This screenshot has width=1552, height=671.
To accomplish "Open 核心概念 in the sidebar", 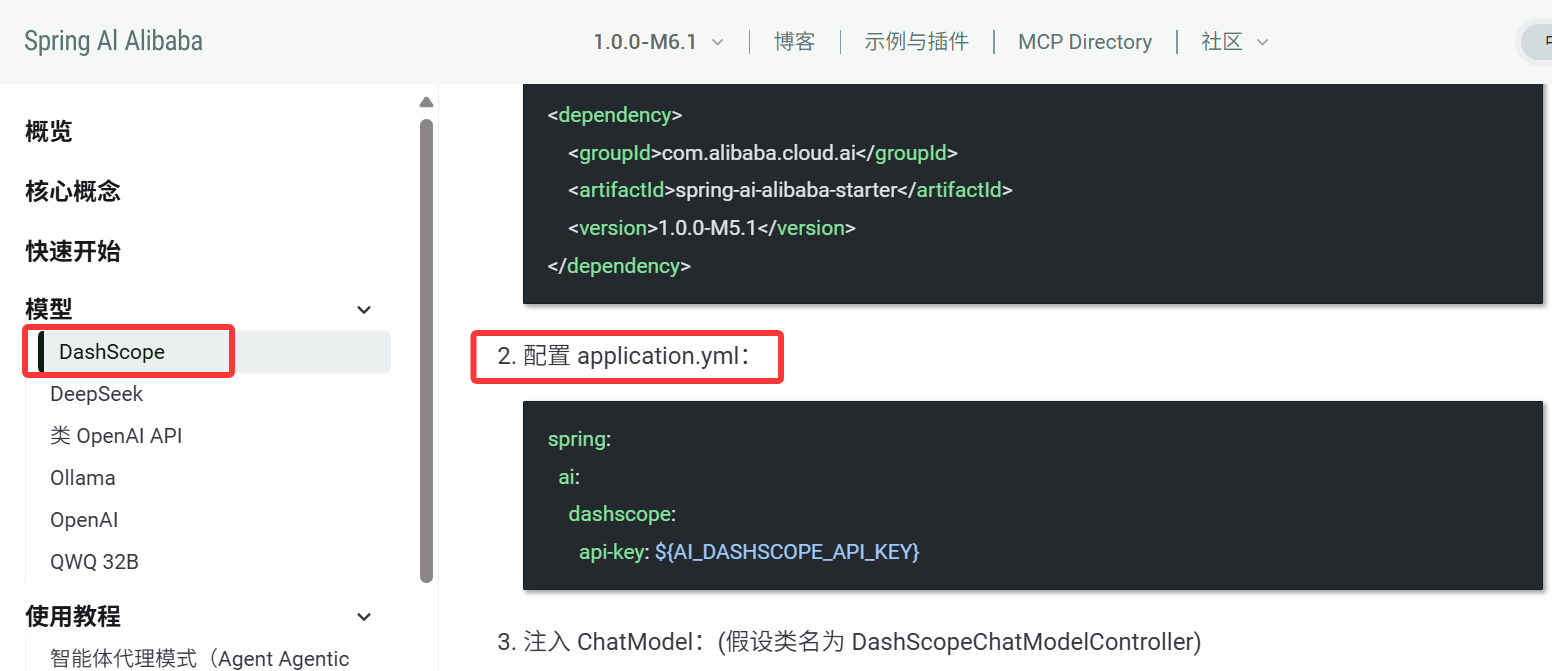I will point(73,191).
